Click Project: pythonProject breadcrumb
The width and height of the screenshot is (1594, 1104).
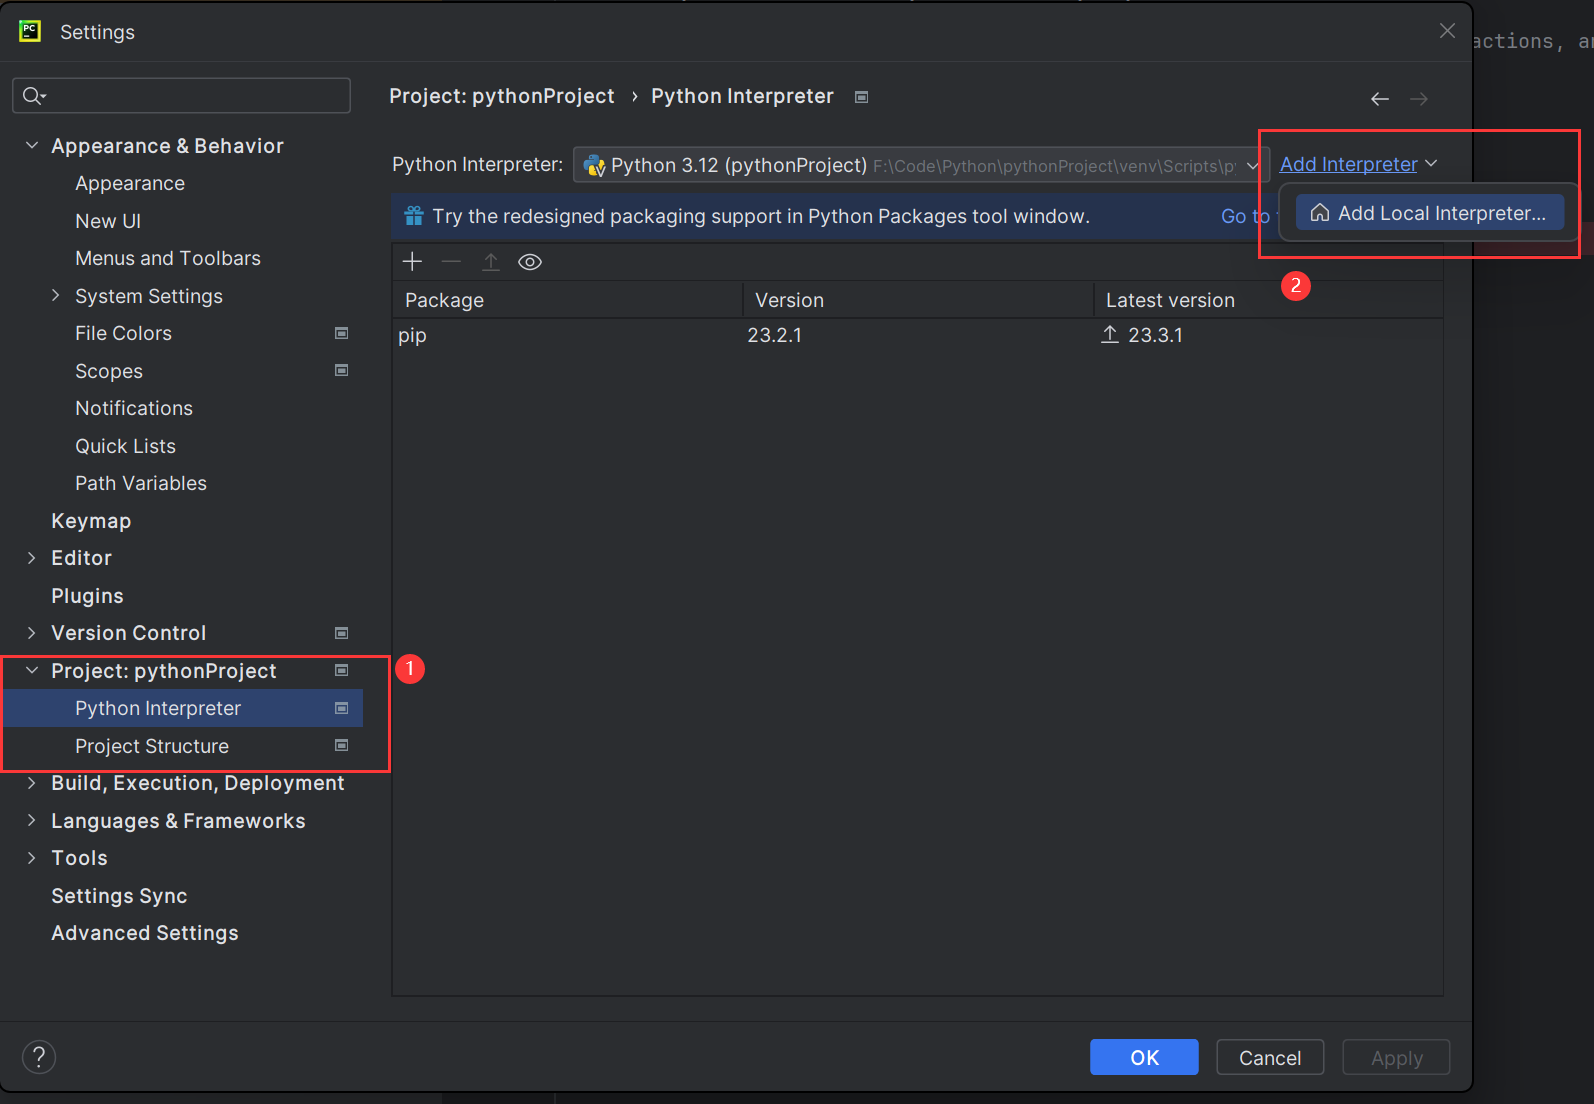tap(502, 96)
